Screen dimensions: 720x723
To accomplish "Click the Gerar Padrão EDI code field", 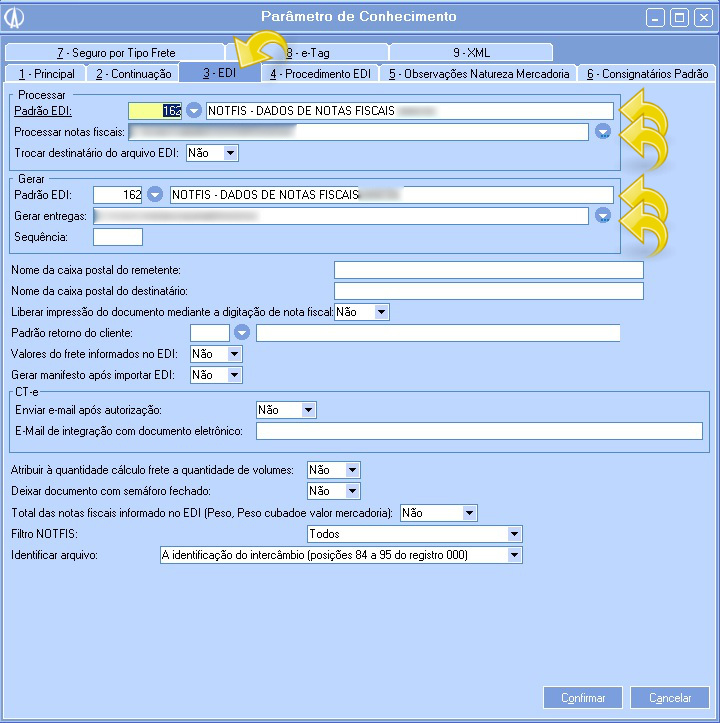I will click(x=118, y=195).
